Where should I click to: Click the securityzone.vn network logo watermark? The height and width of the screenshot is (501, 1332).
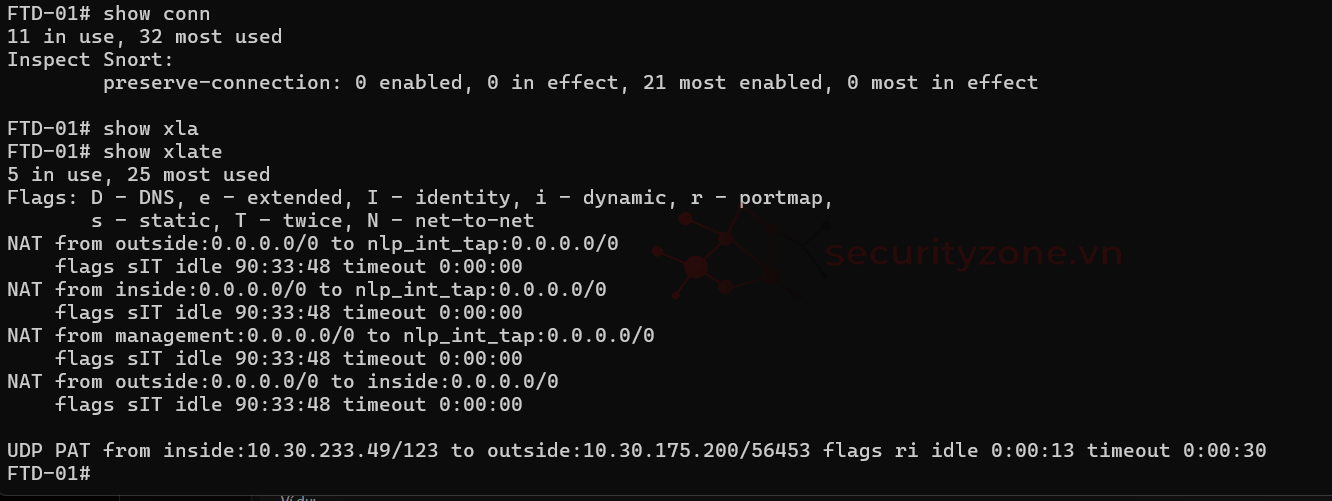720,255
